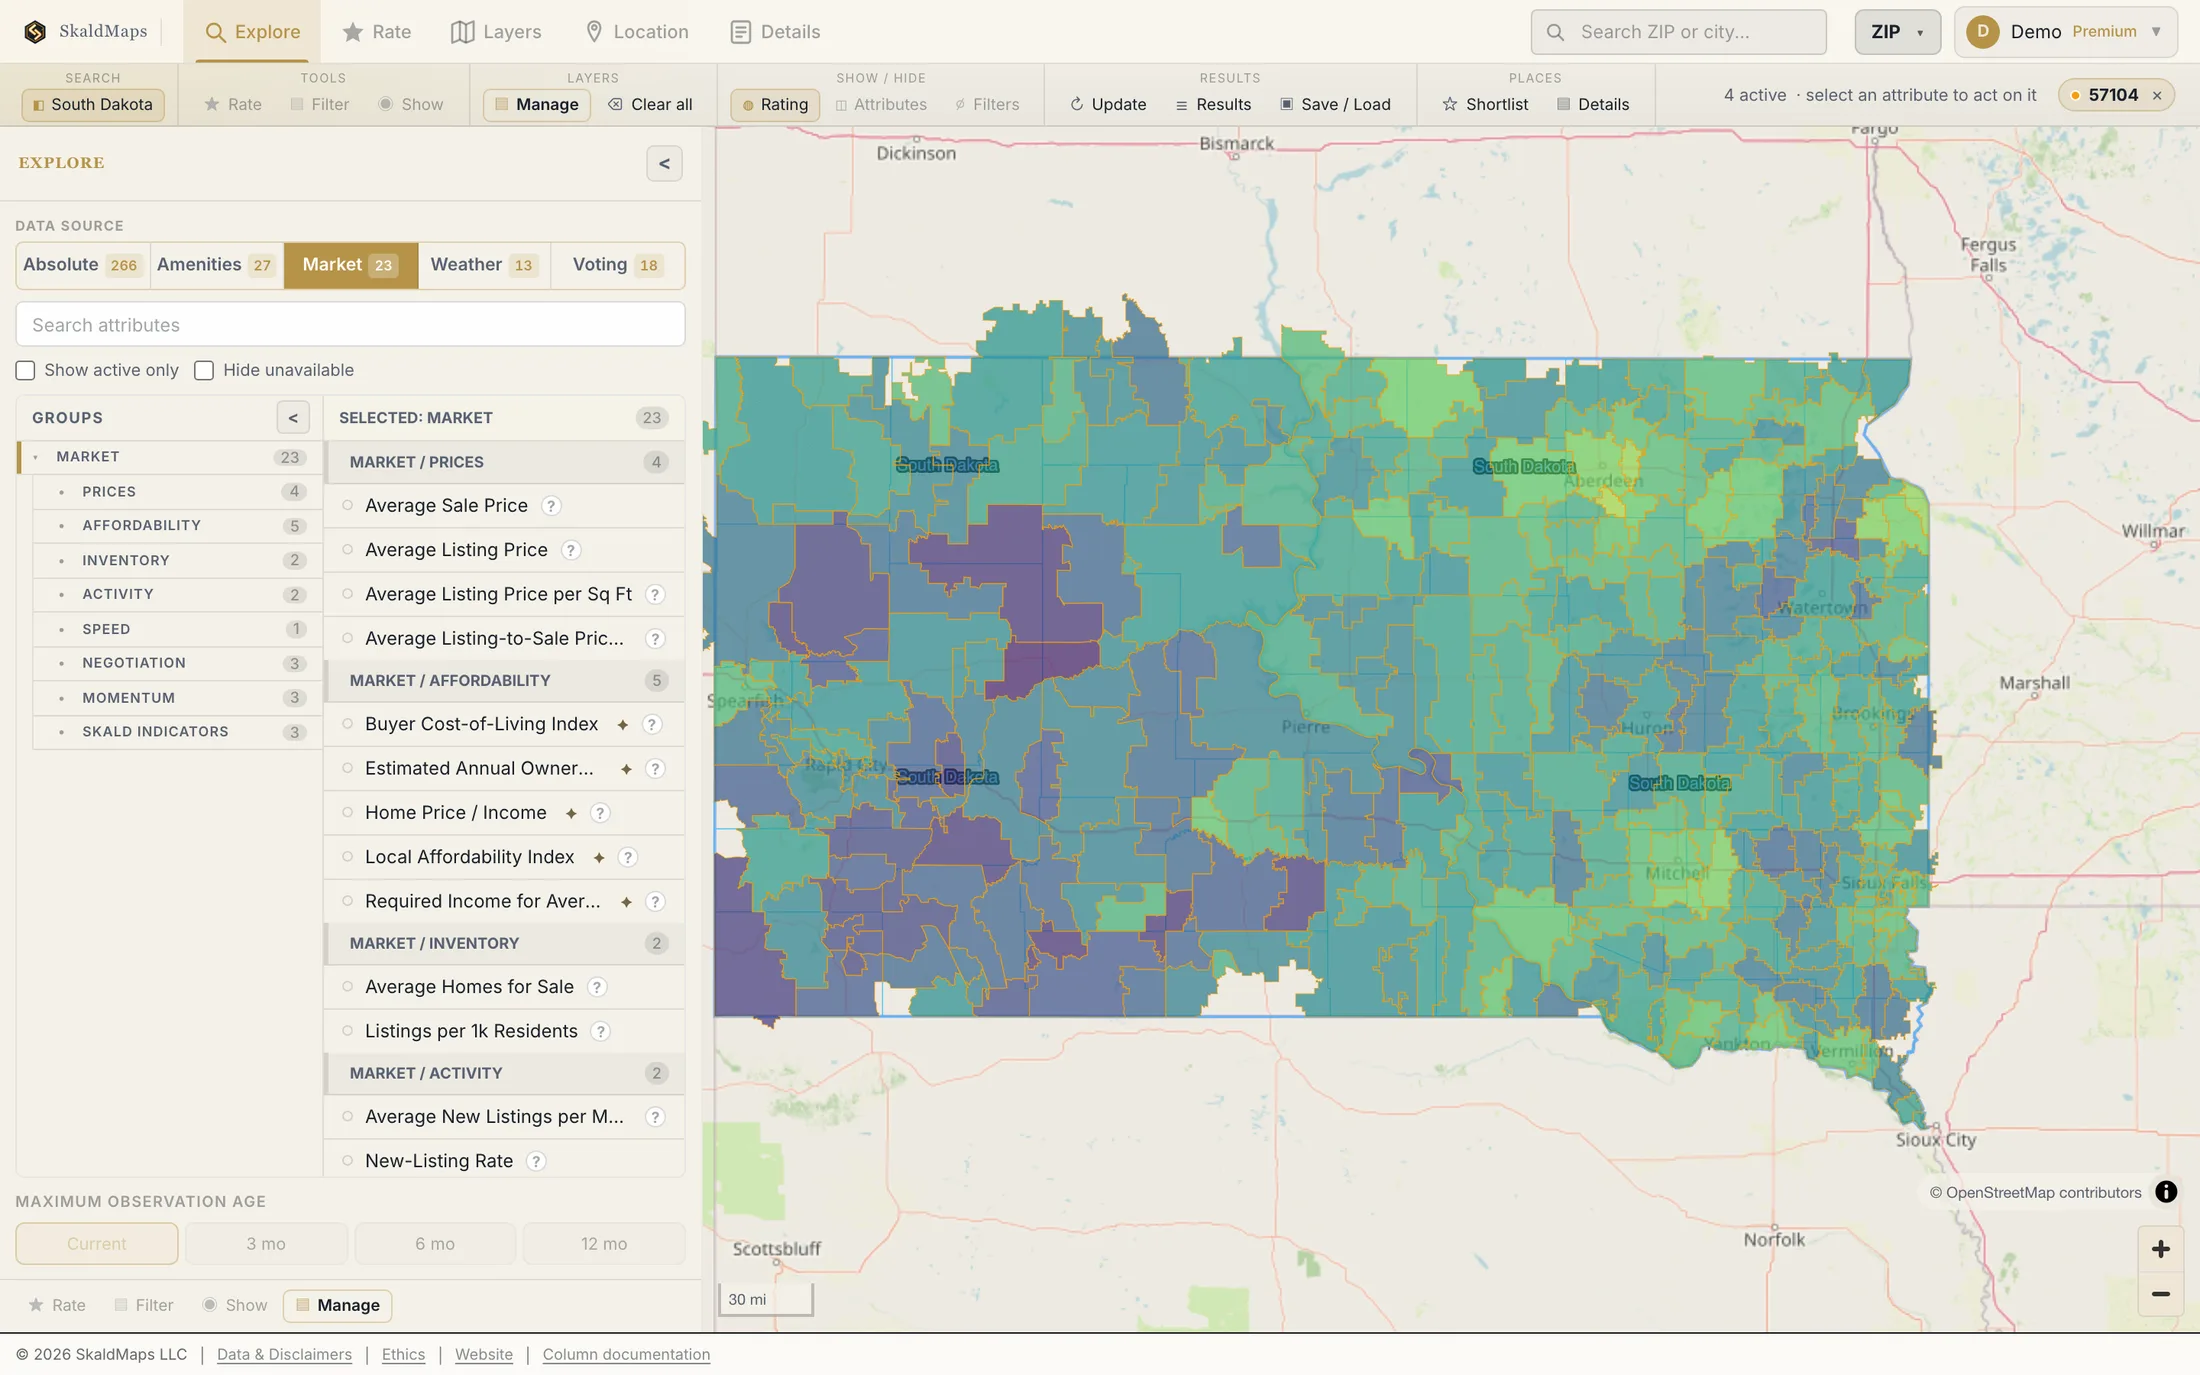
Task: Click the map info icon near attribution
Action: [x=2166, y=1192]
